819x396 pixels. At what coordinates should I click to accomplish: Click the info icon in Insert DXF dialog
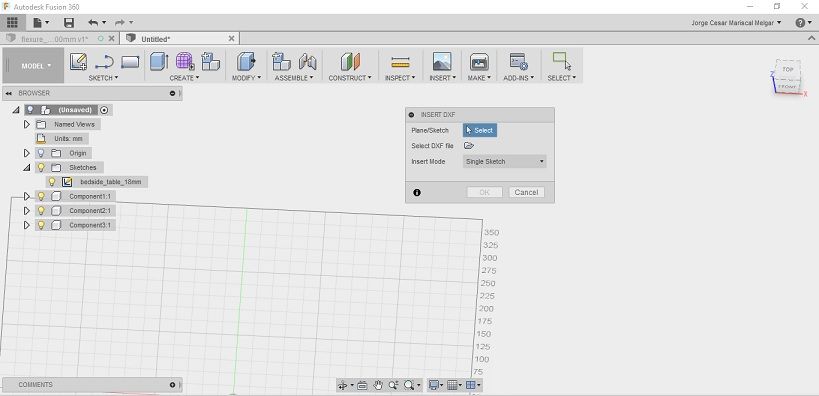(417, 192)
